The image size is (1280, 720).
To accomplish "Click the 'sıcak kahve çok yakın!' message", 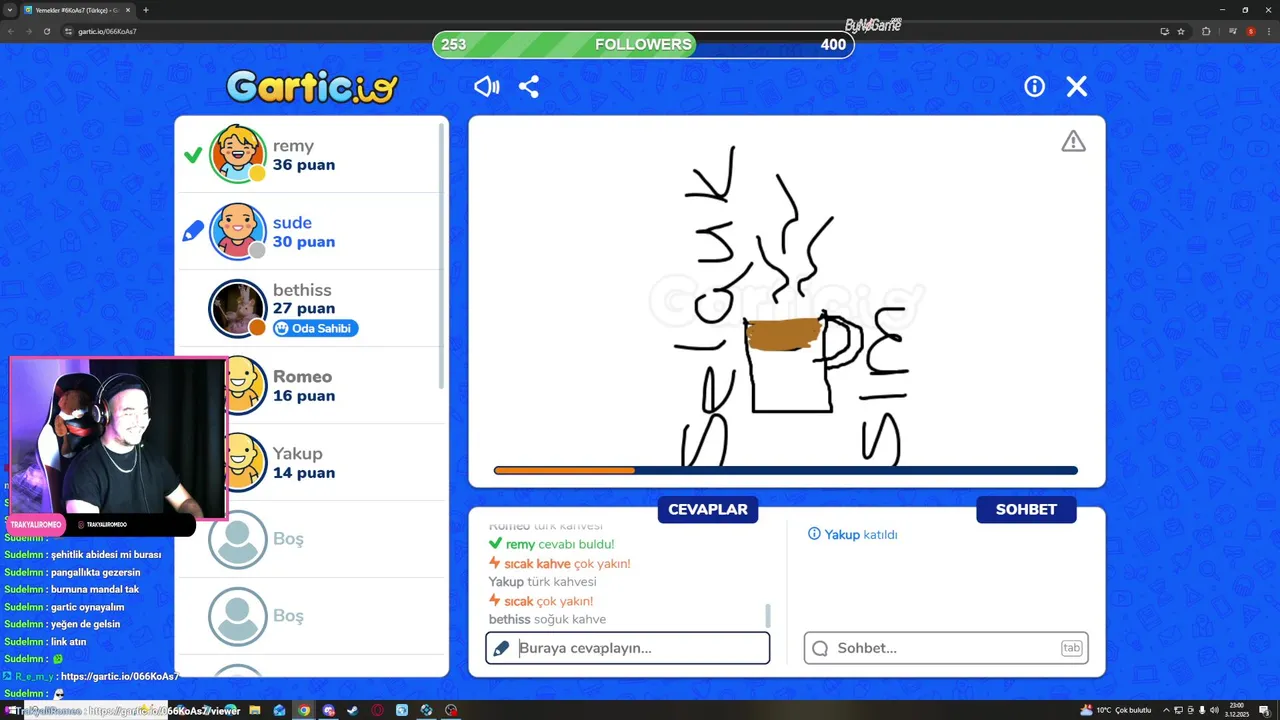I will coord(559,563).
